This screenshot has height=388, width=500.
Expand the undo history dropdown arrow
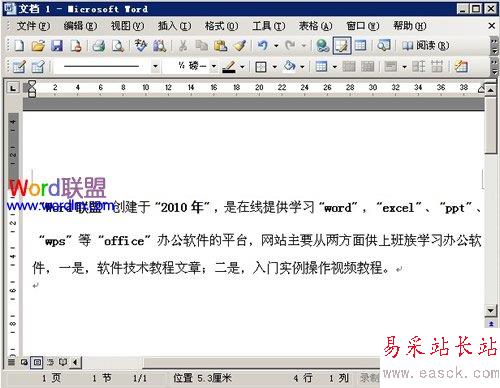click(276, 46)
